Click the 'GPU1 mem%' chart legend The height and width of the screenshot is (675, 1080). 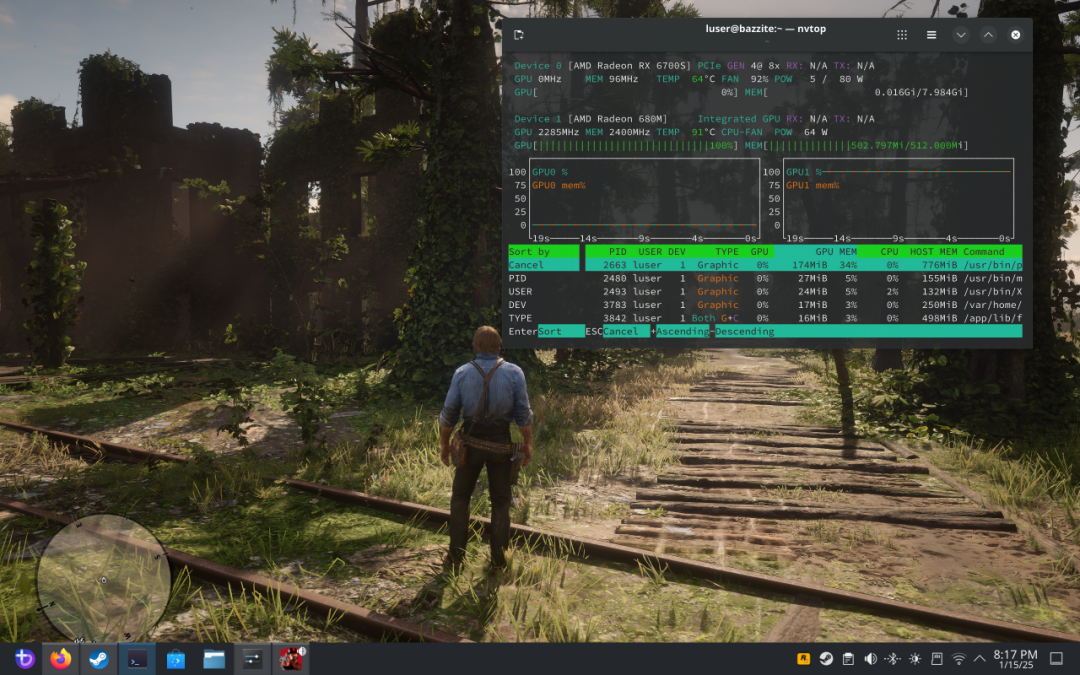pyautogui.click(x=812, y=185)
